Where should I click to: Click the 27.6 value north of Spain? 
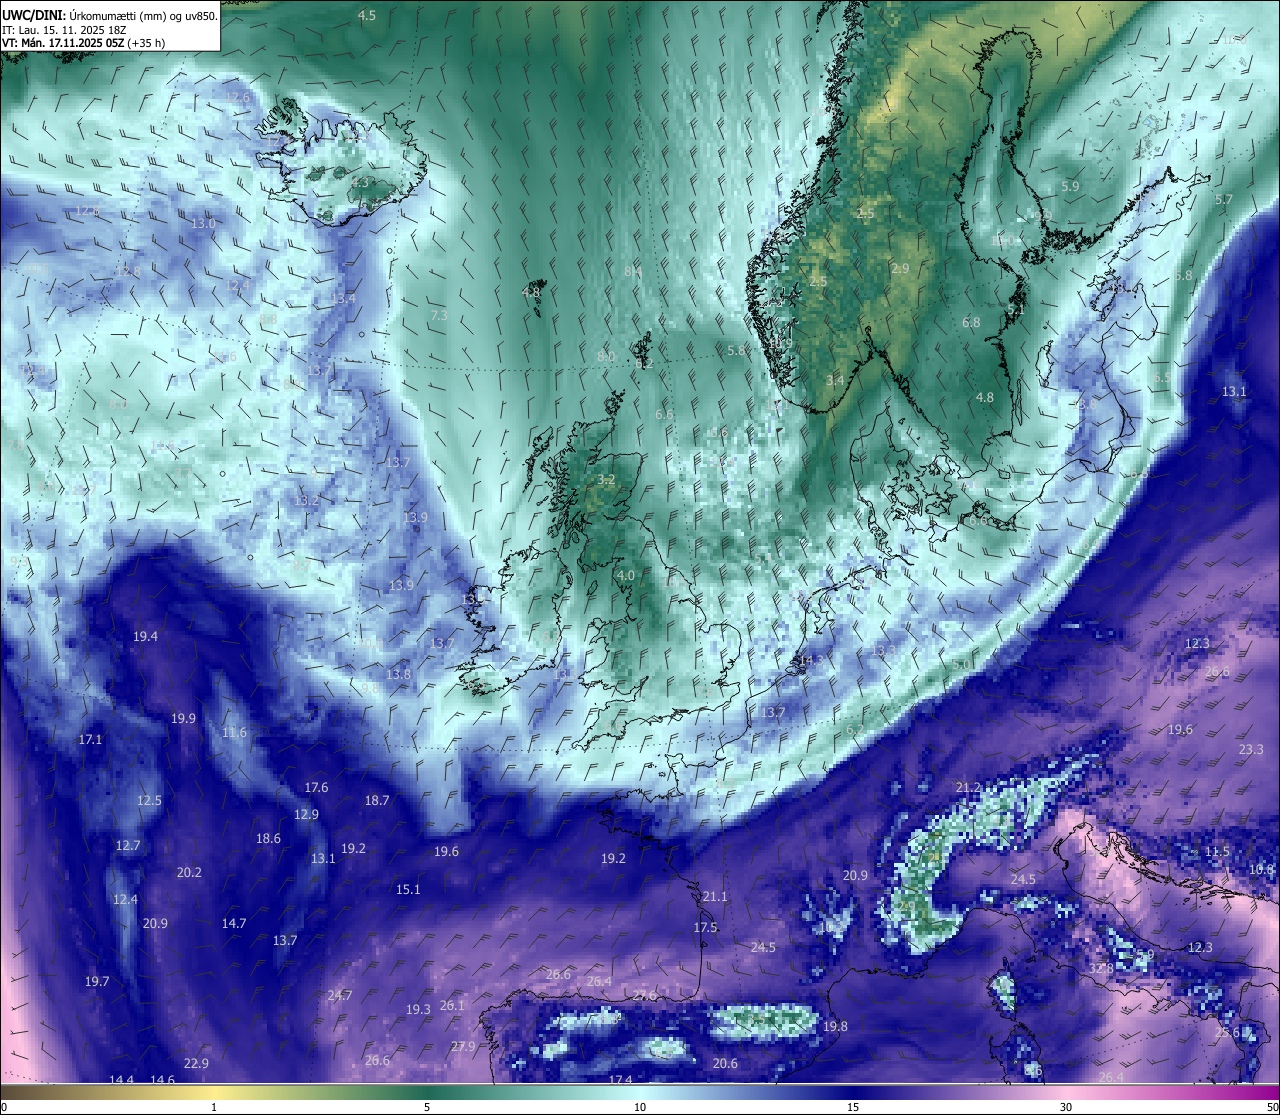[644, 995]
